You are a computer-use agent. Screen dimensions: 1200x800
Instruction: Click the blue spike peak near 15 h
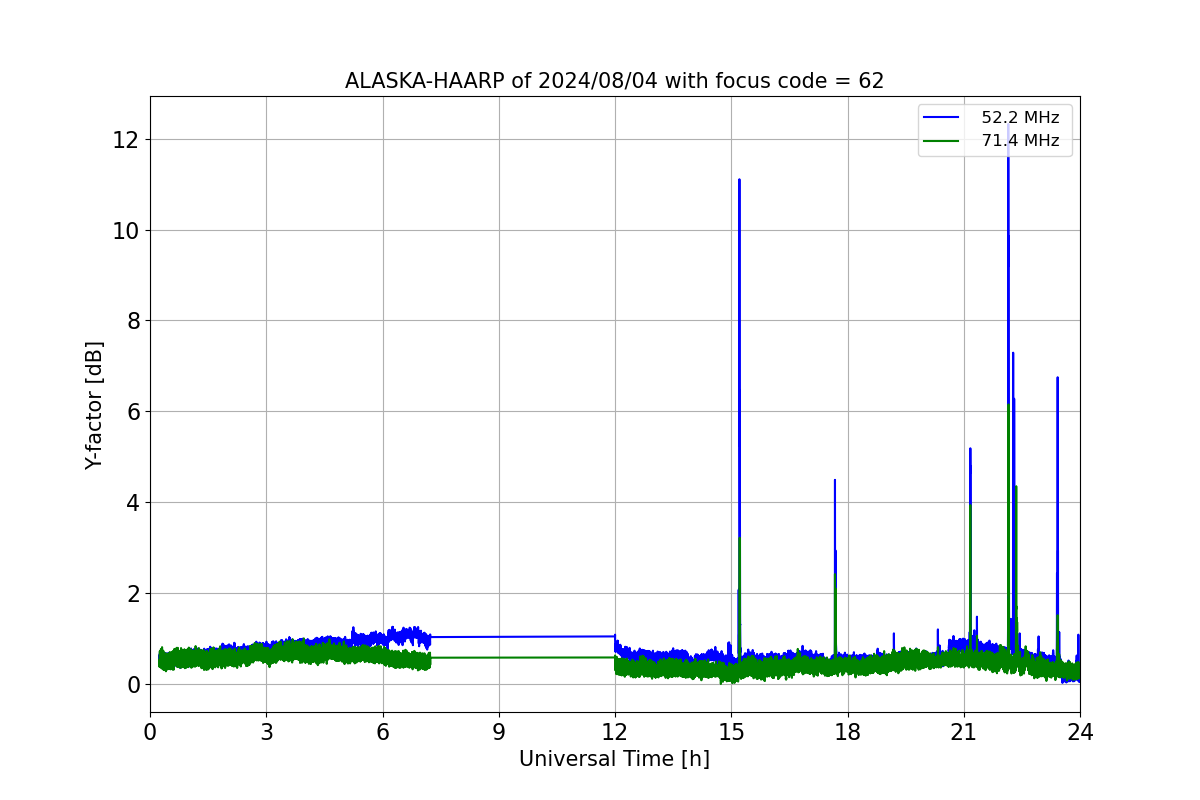click(x=739, y=181)
